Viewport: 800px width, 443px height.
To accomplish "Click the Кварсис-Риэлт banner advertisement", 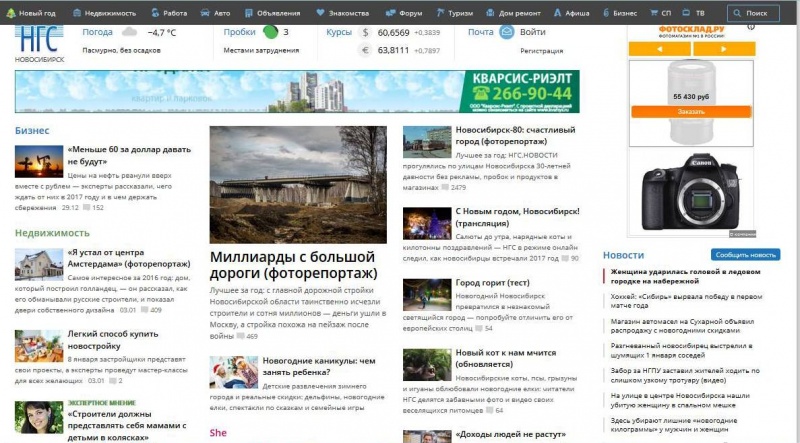I will tap(298, 92).
